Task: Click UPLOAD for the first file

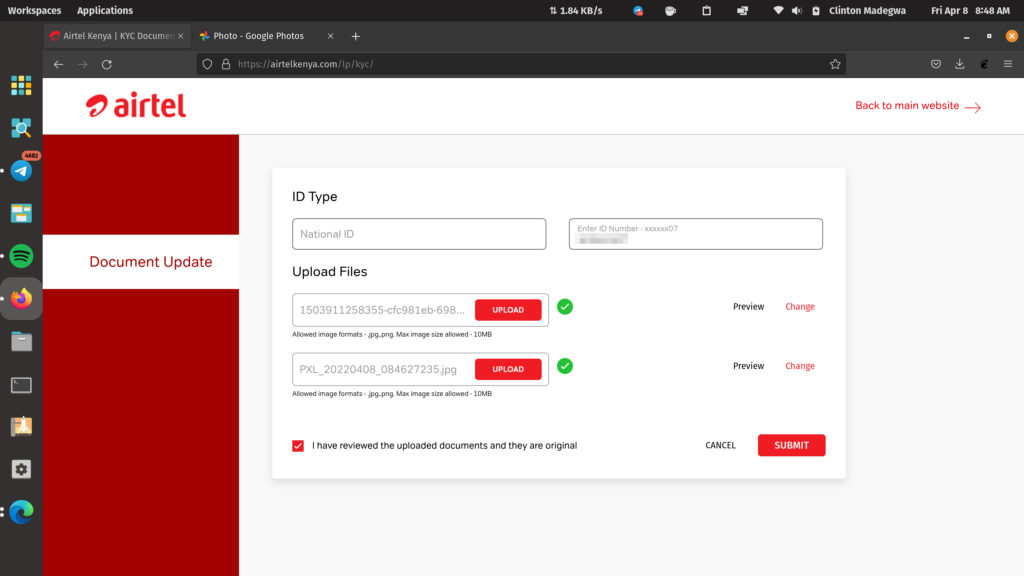Action: pos(508,310)
